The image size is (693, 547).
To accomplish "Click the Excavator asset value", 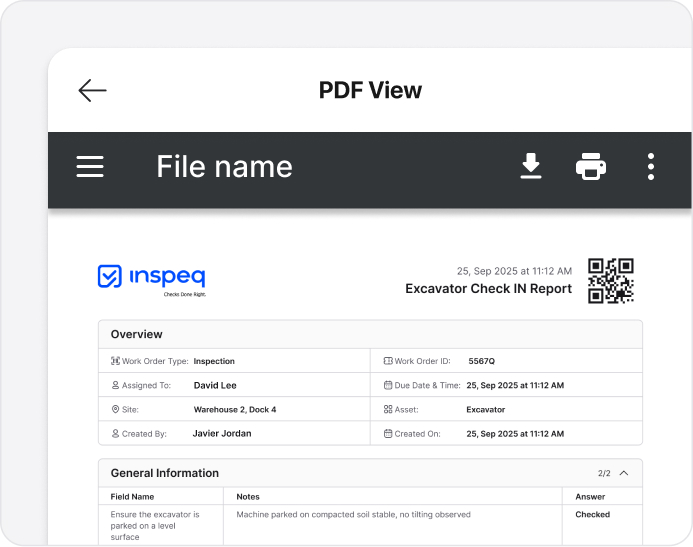I will (x=485, y=410).
